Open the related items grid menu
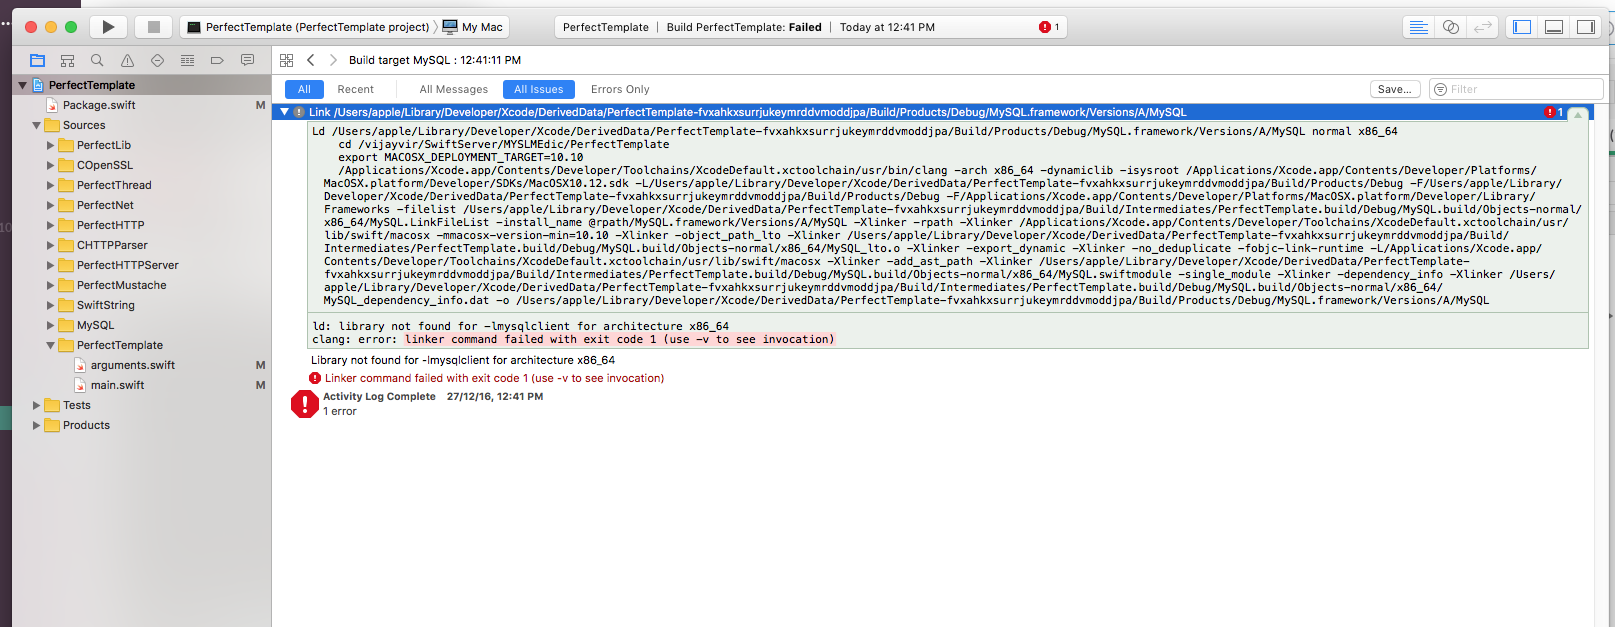The image size is (1615, 627). click(x=286, y=60)
